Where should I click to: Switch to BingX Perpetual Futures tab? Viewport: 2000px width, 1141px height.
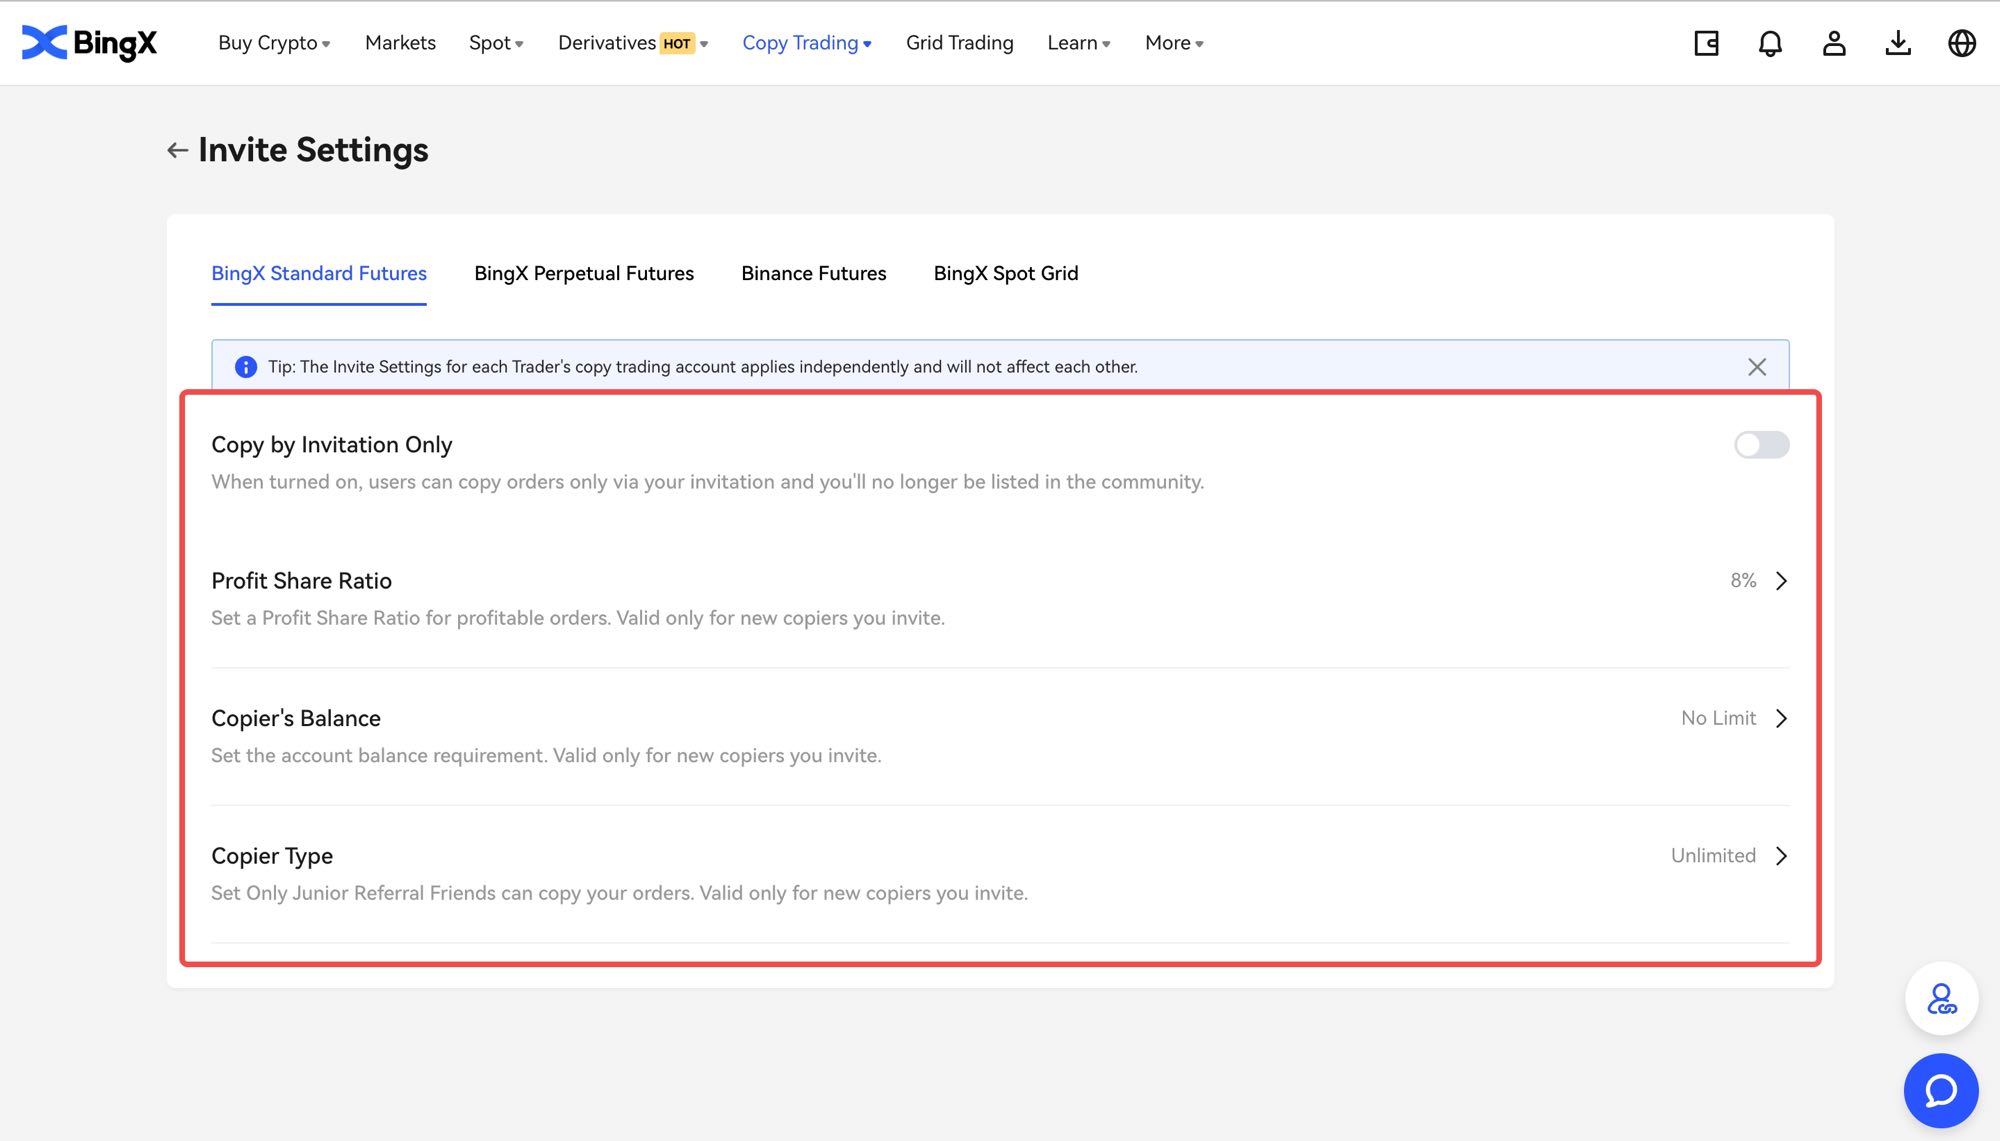(x=584, y=274)
